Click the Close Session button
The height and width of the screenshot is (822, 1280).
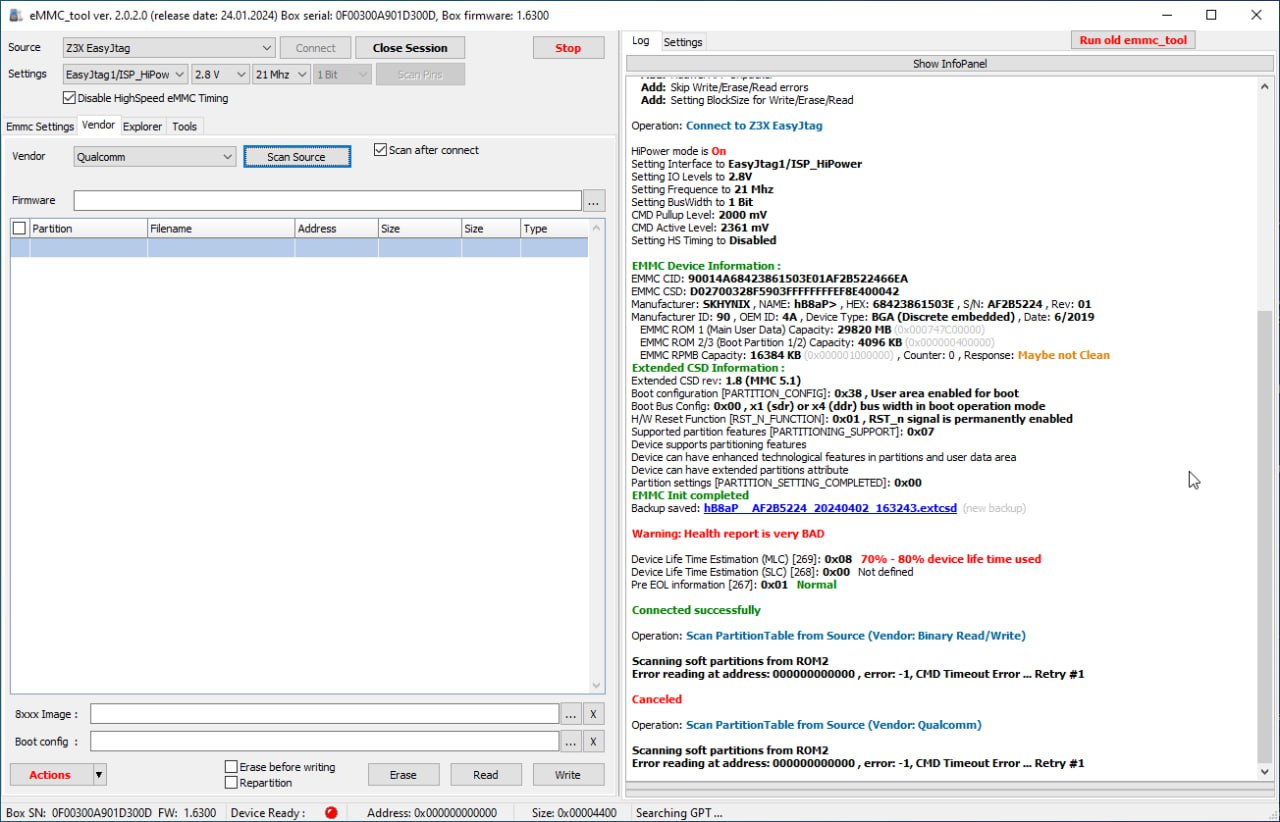(410, 48)
